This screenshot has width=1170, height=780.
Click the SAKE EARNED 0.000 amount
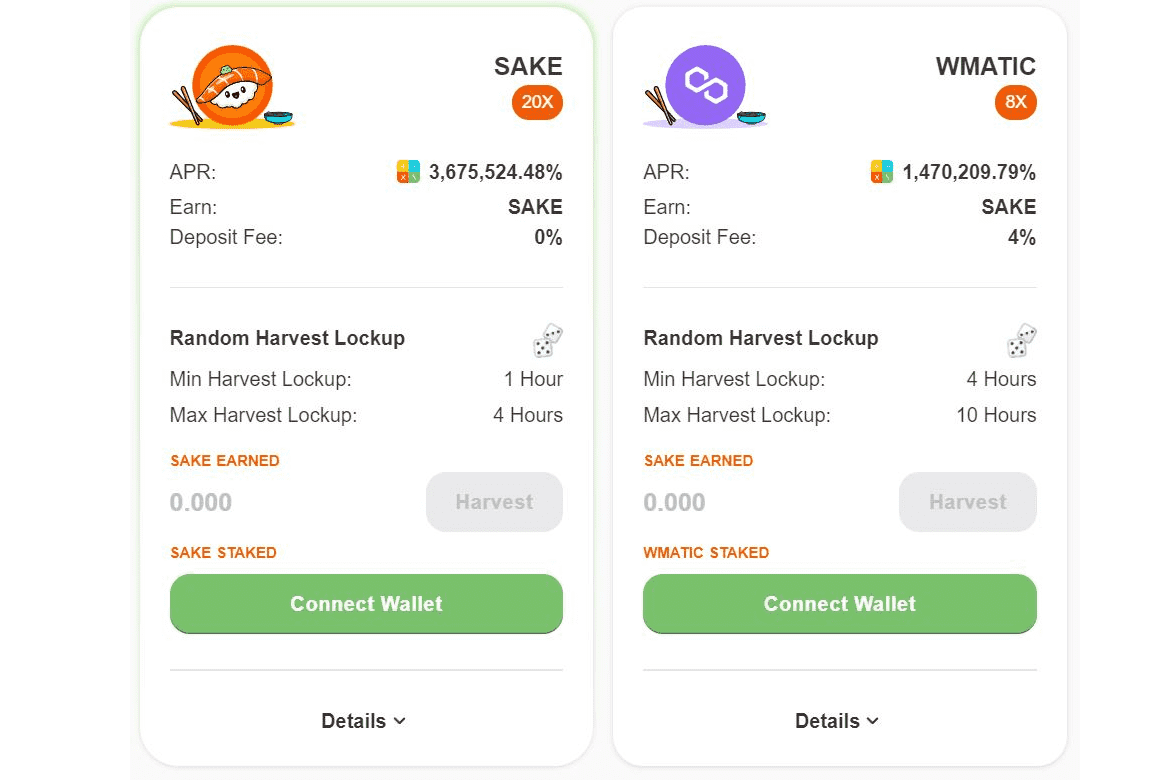[x=200, y=502]
